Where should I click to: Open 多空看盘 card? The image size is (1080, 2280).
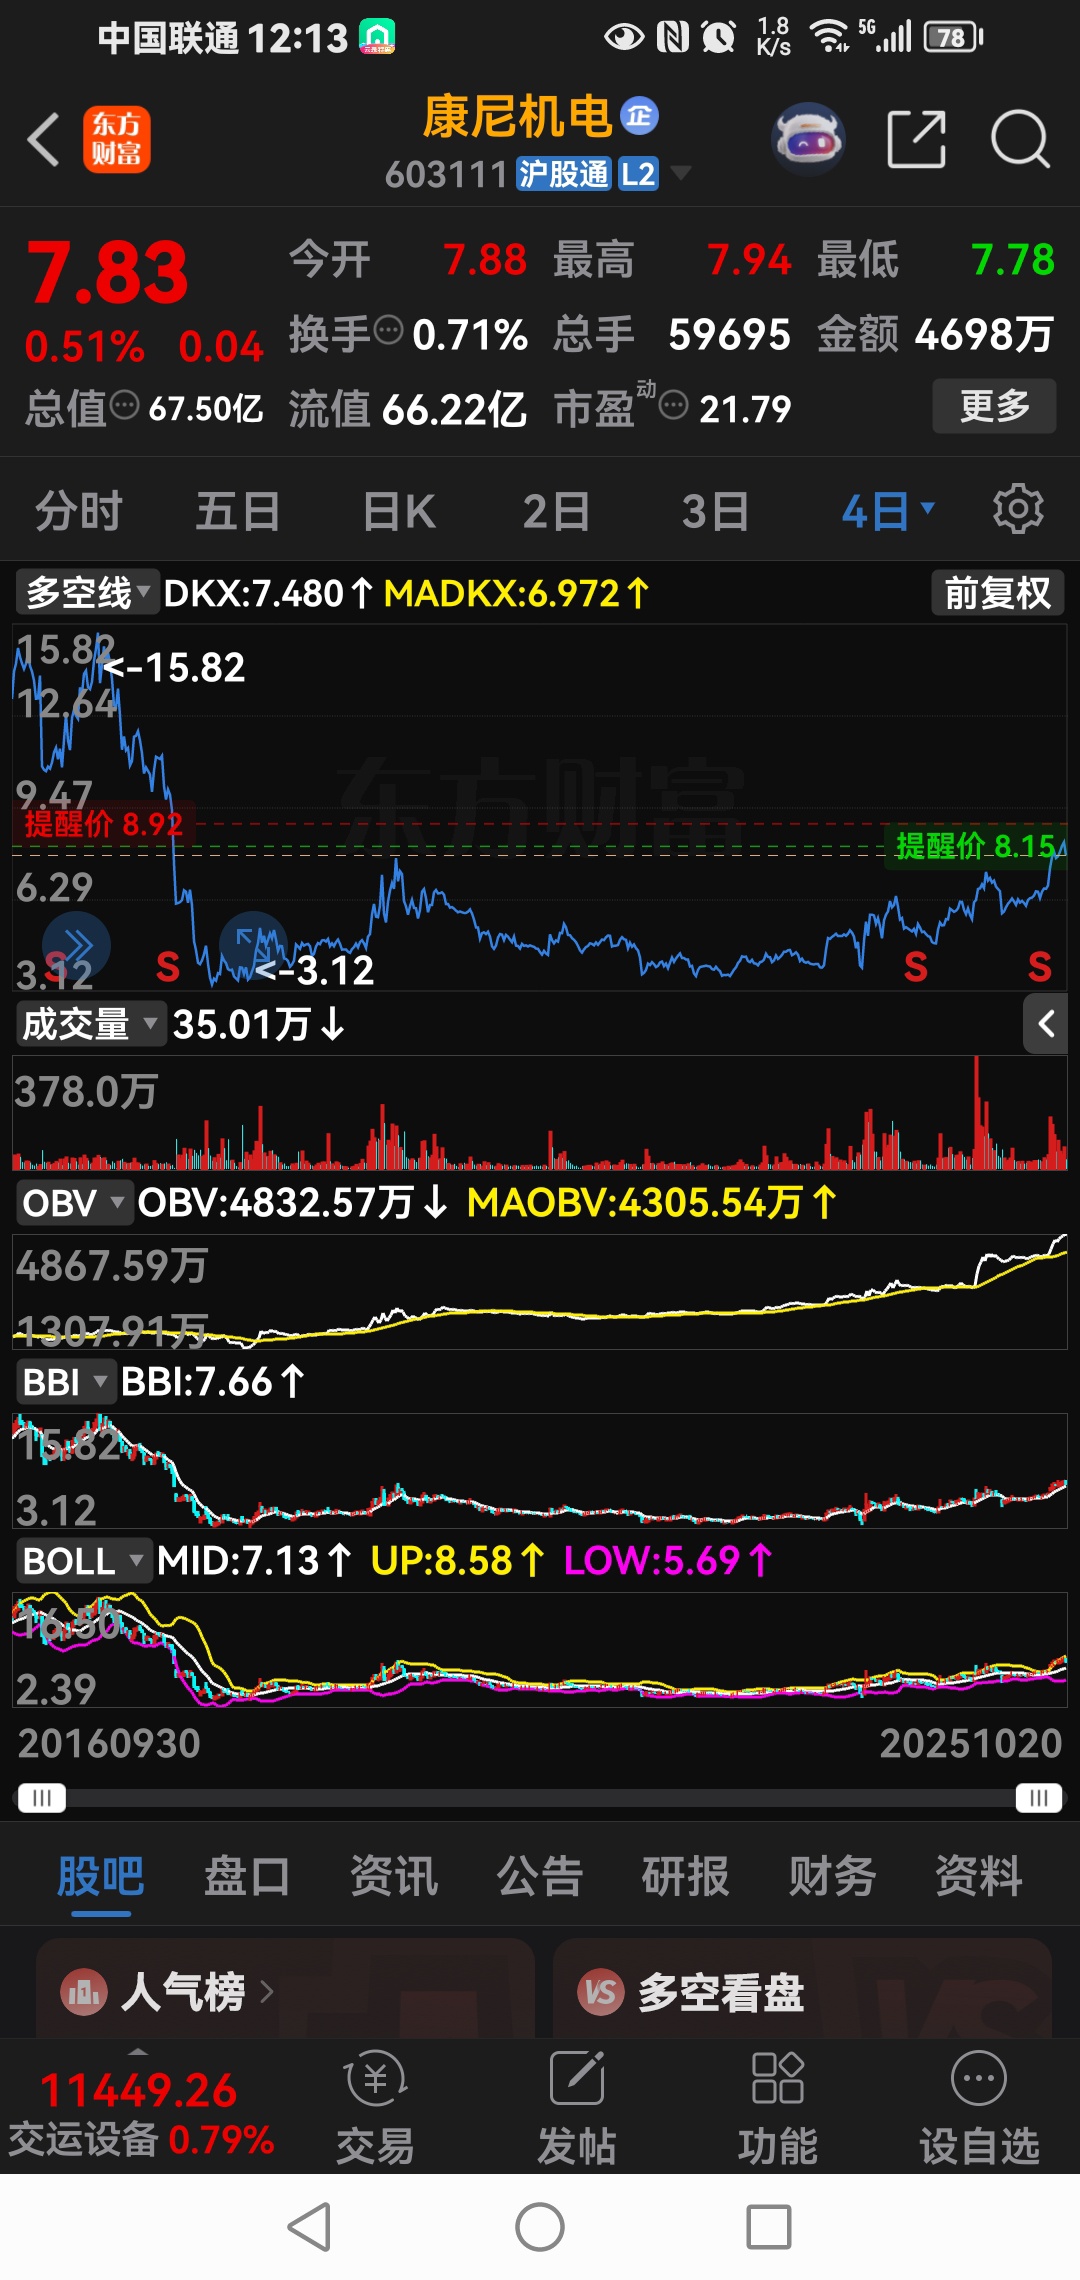pyautogui.click(x=802, y=1988)
